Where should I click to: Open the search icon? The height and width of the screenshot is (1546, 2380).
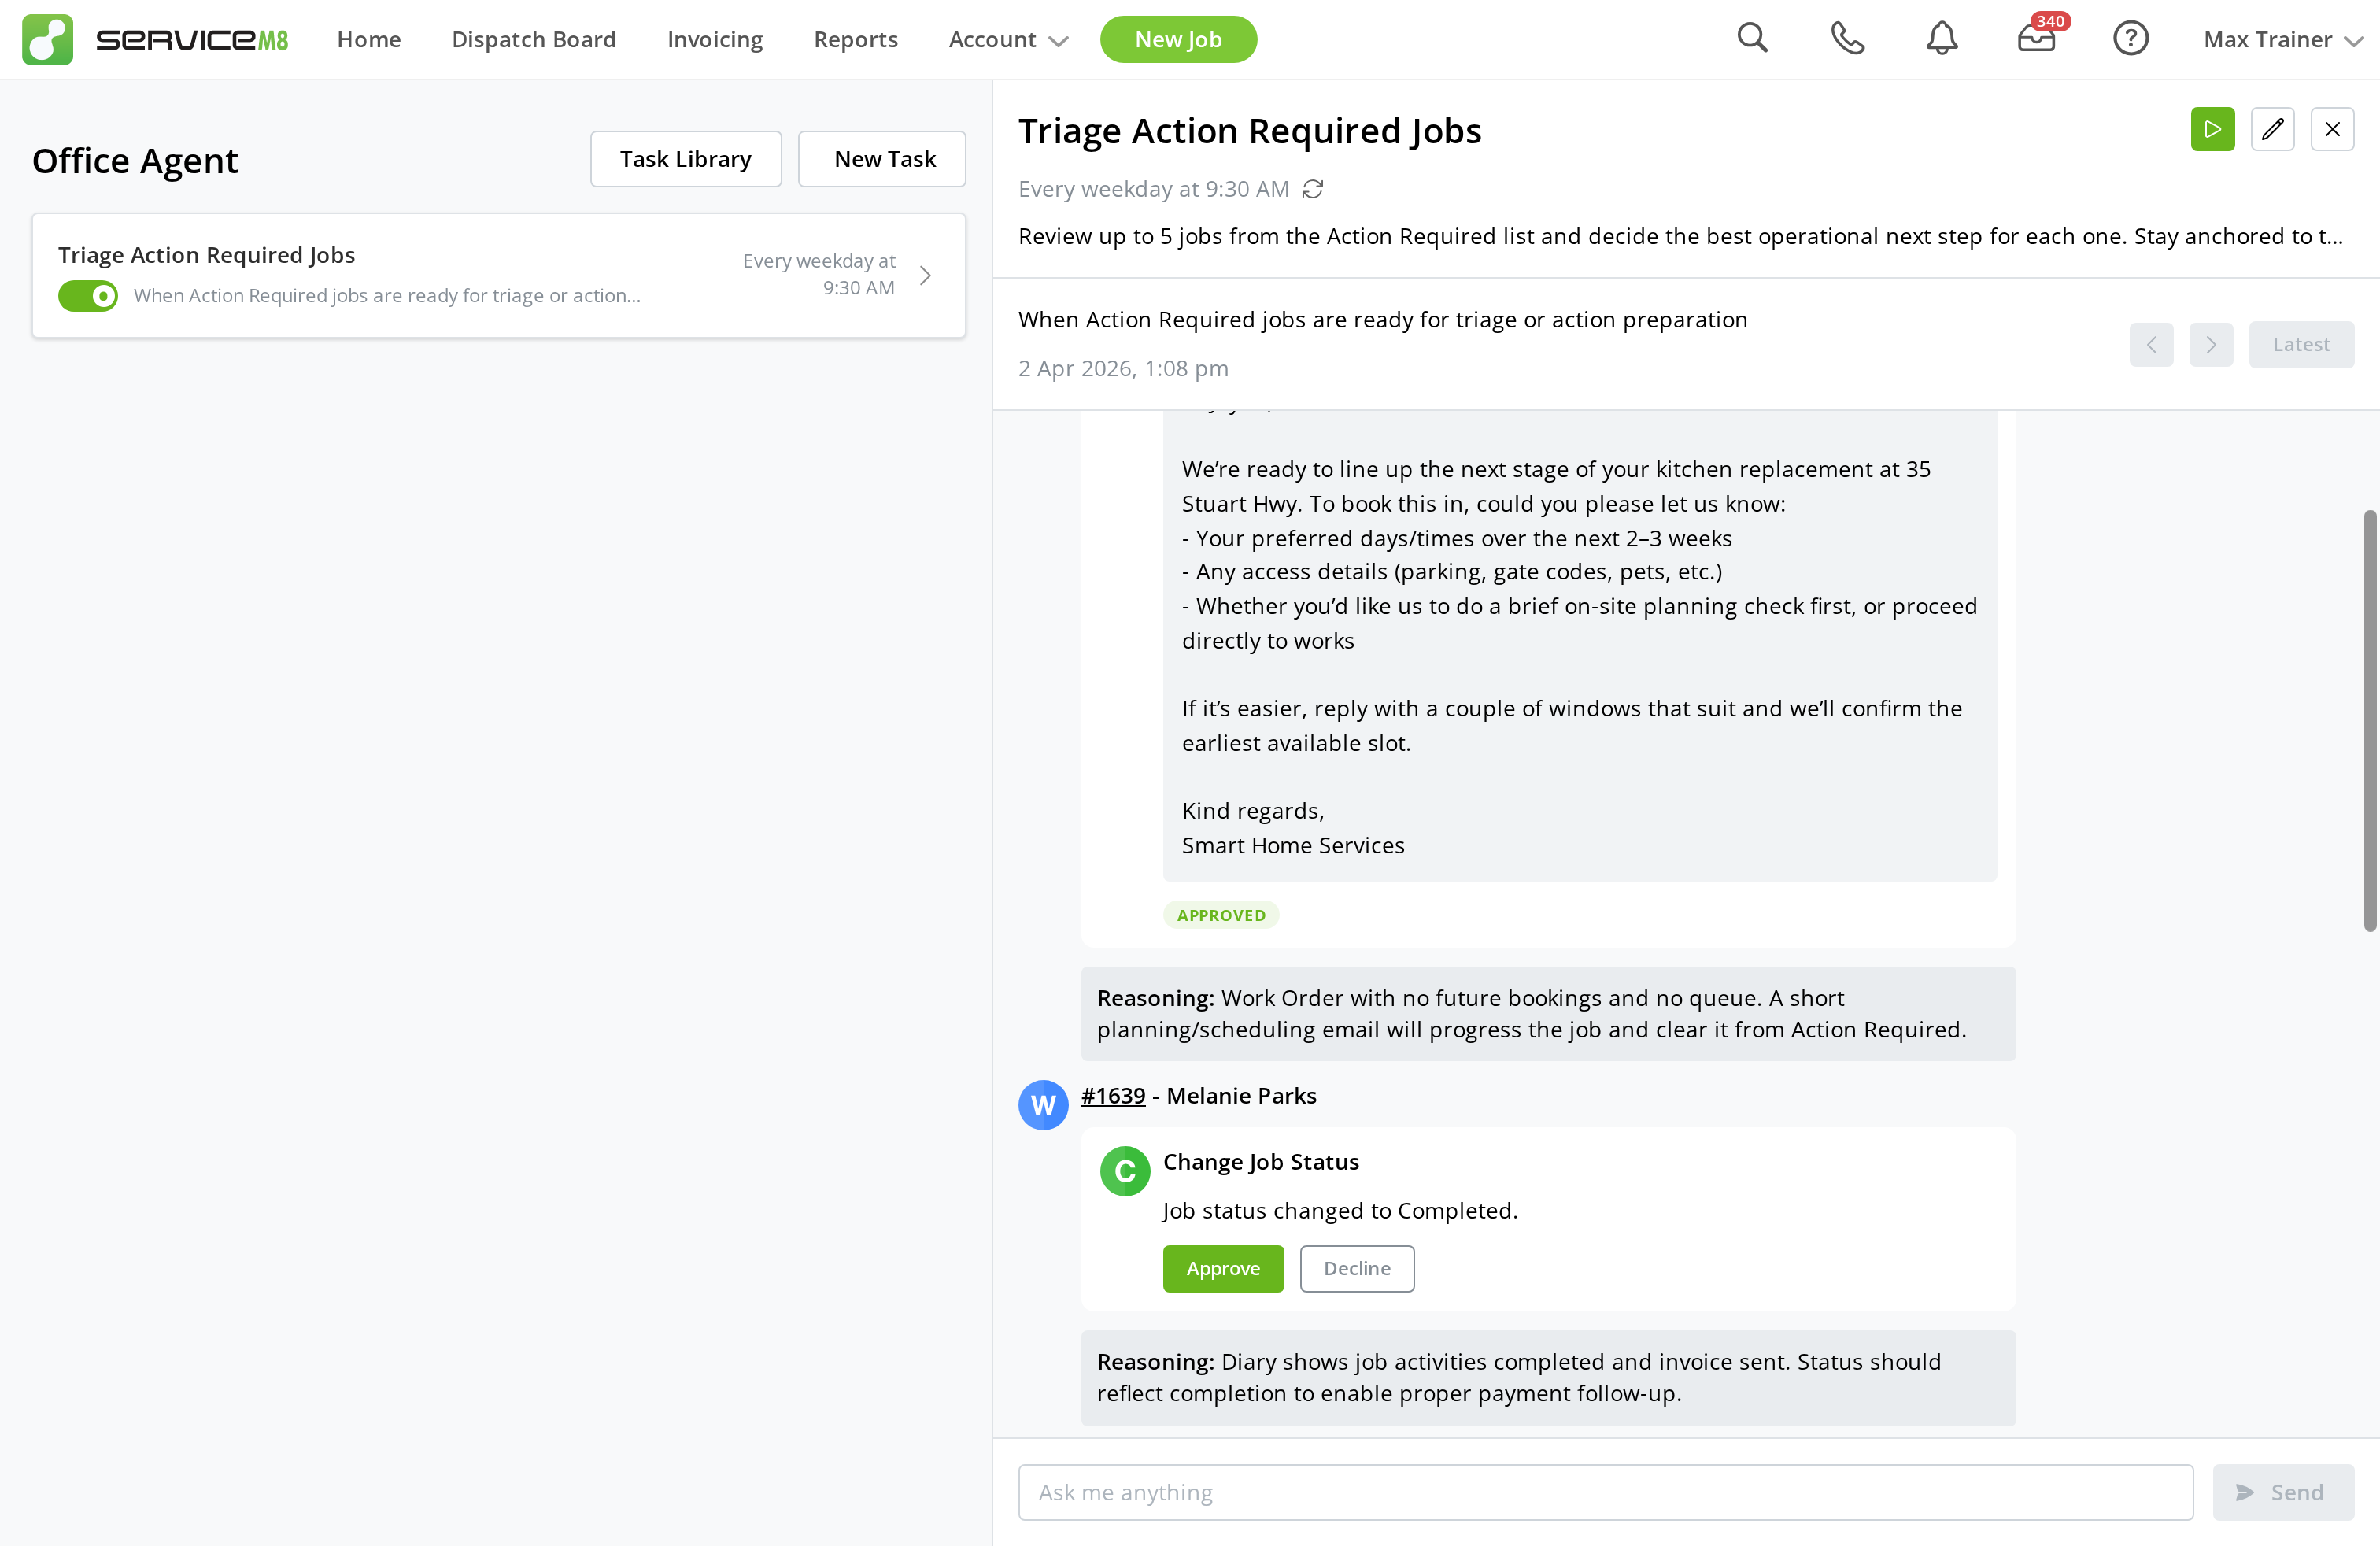coord(1753,38)
